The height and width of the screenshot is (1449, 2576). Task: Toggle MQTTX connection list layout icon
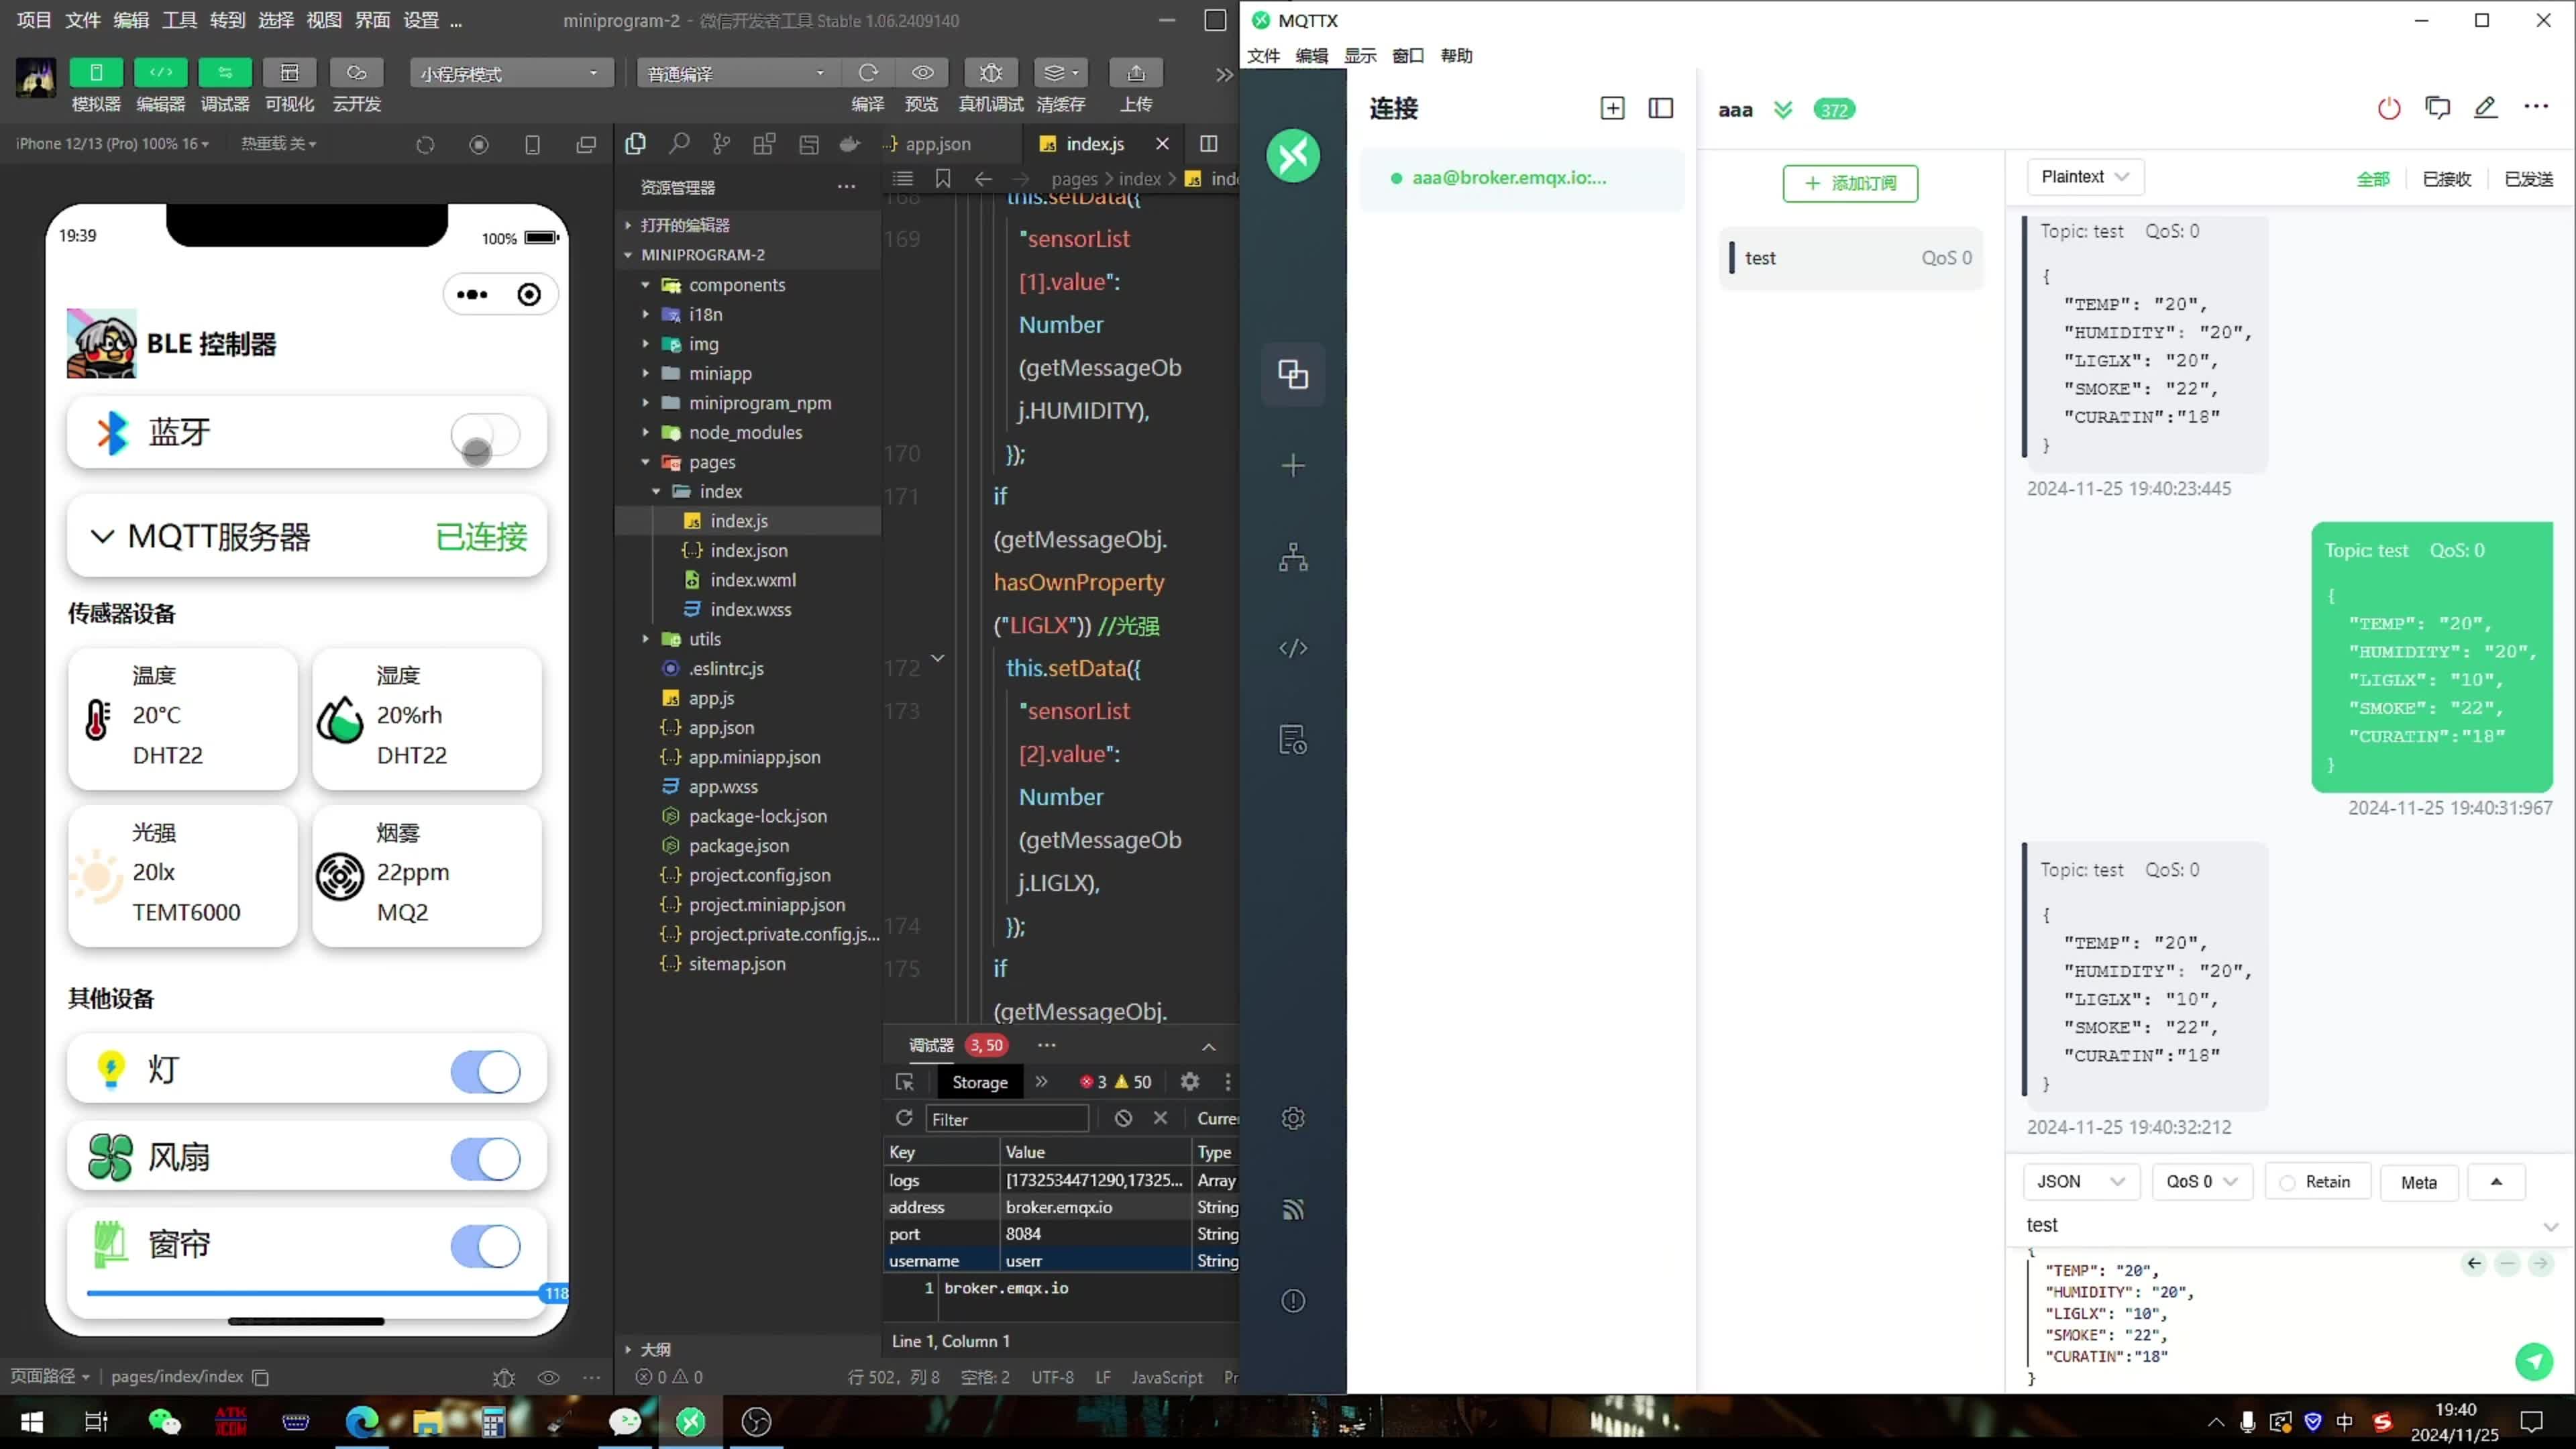click(1660, 108)
